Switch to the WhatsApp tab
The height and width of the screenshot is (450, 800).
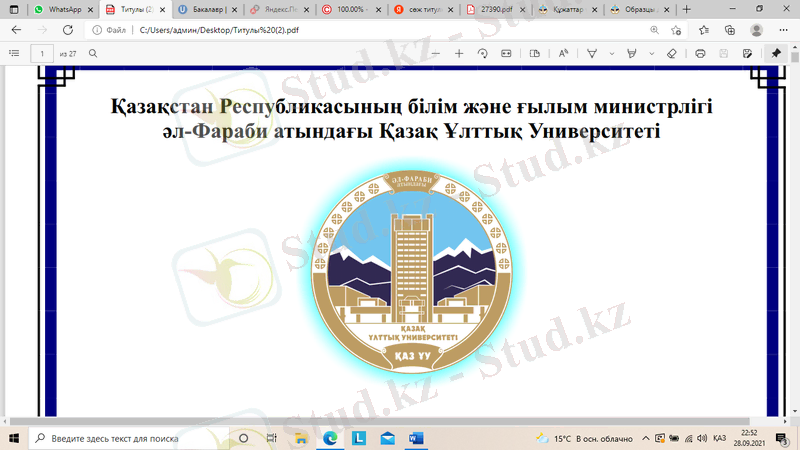coord(62,9)
